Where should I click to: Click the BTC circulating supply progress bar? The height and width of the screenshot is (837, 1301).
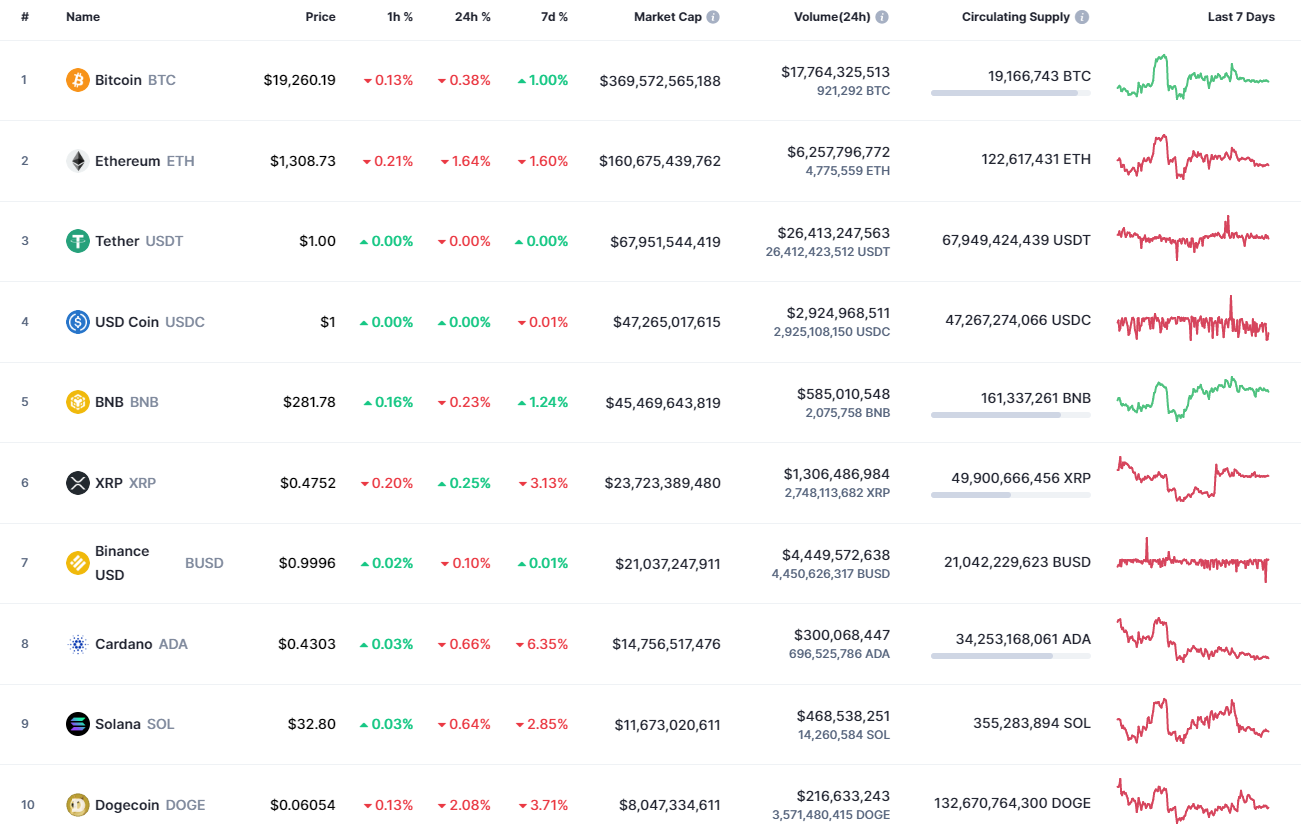coord(1011,93)
